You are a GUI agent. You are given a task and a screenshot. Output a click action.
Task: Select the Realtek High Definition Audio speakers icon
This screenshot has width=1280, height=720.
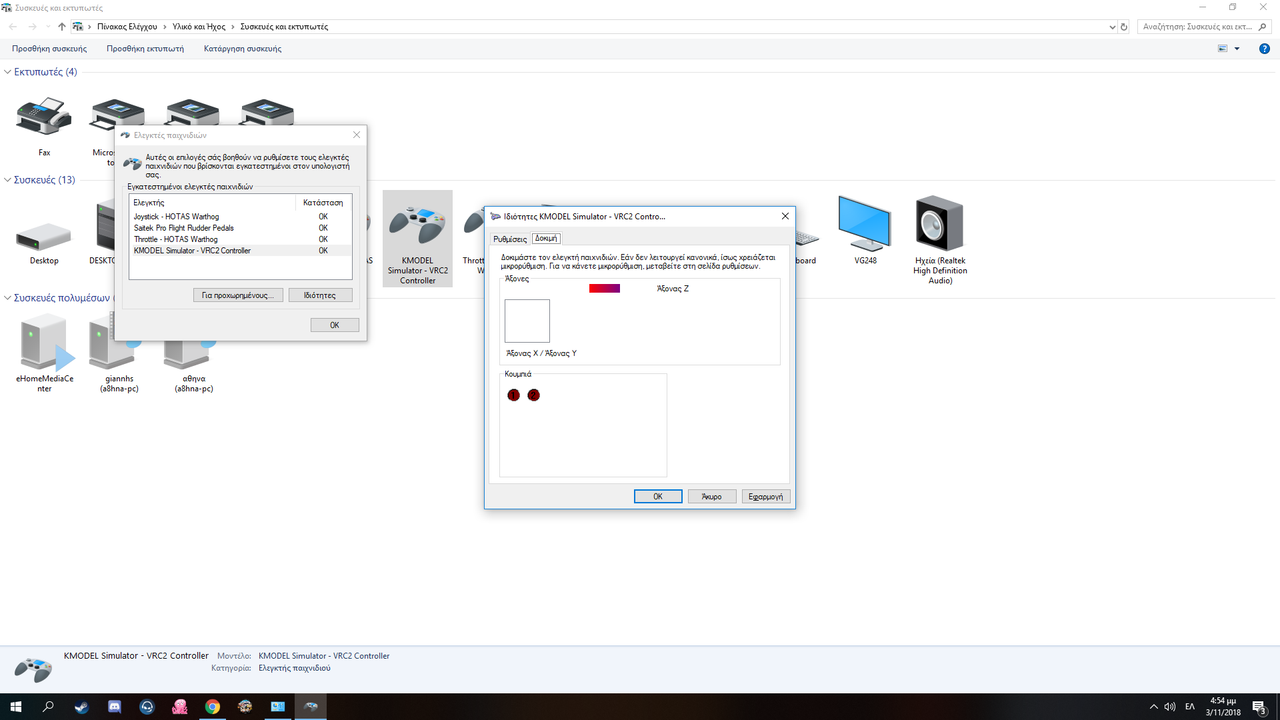pyautogui.click(x=939, y=224)
